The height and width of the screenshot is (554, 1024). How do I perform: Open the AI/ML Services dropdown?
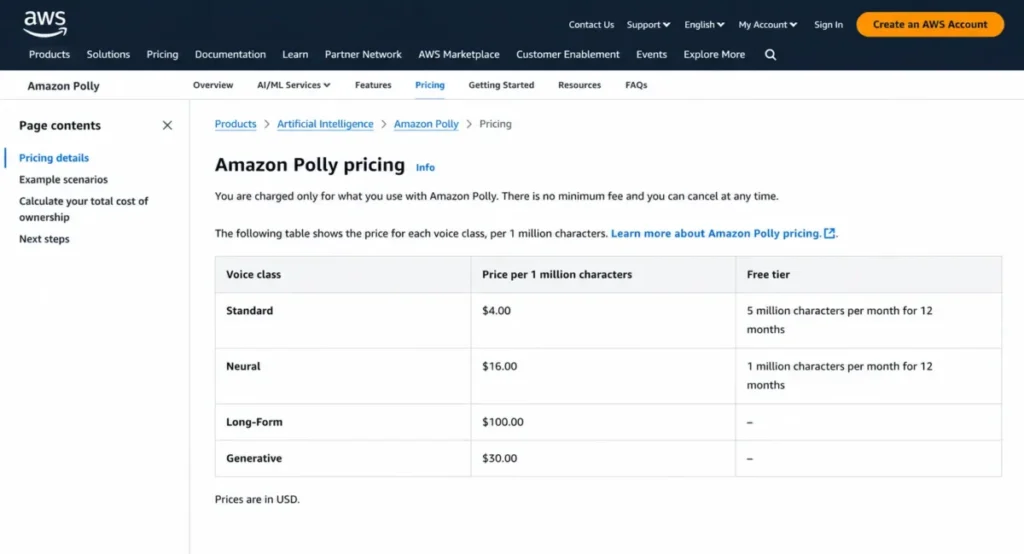293,85
